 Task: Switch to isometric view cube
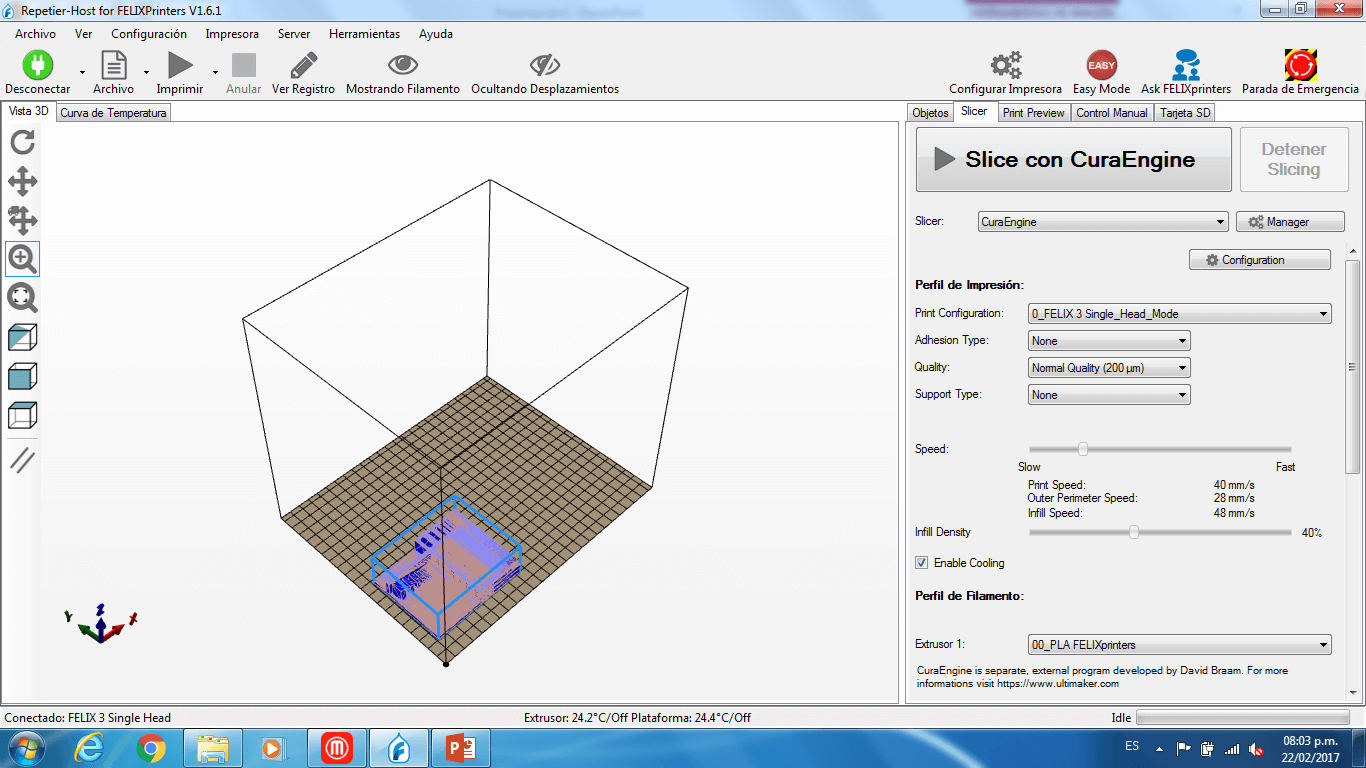tap(22, 337)
